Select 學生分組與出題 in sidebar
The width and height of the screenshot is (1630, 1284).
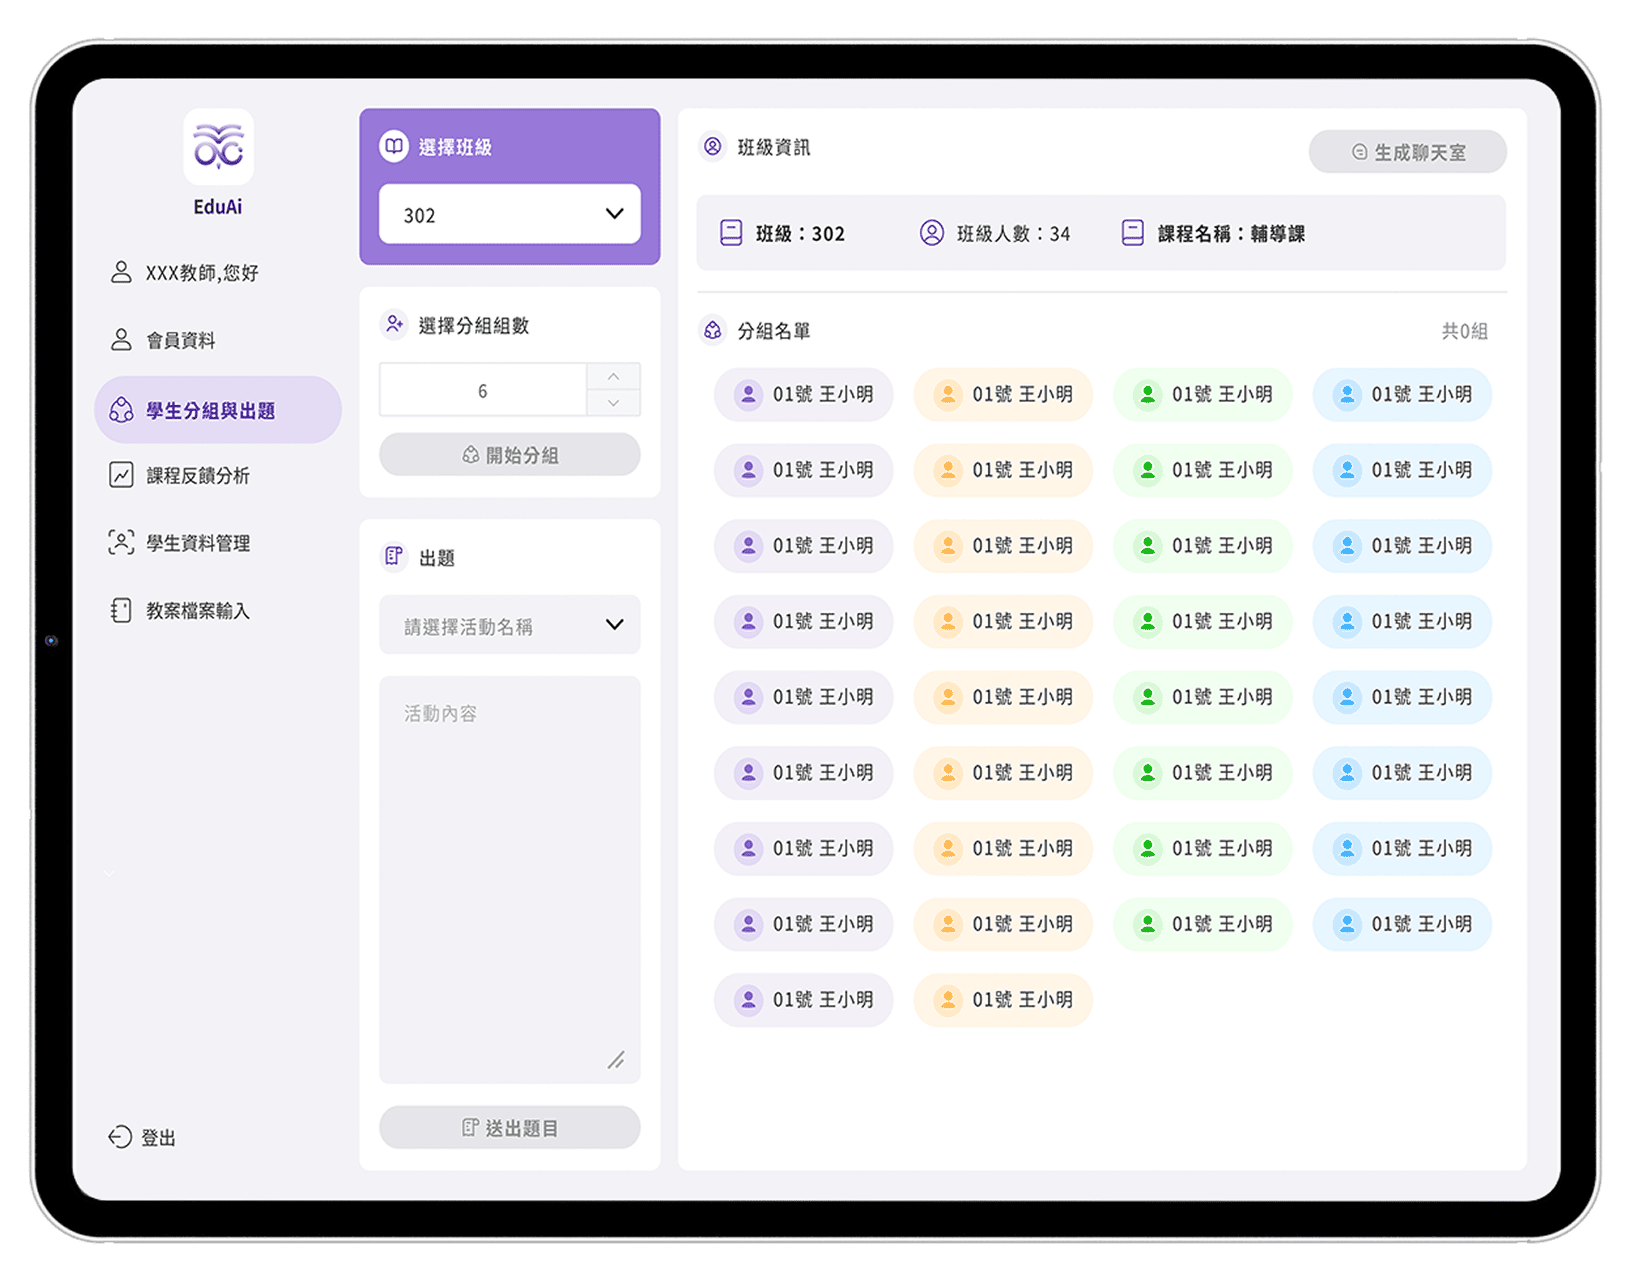[218, 410]
